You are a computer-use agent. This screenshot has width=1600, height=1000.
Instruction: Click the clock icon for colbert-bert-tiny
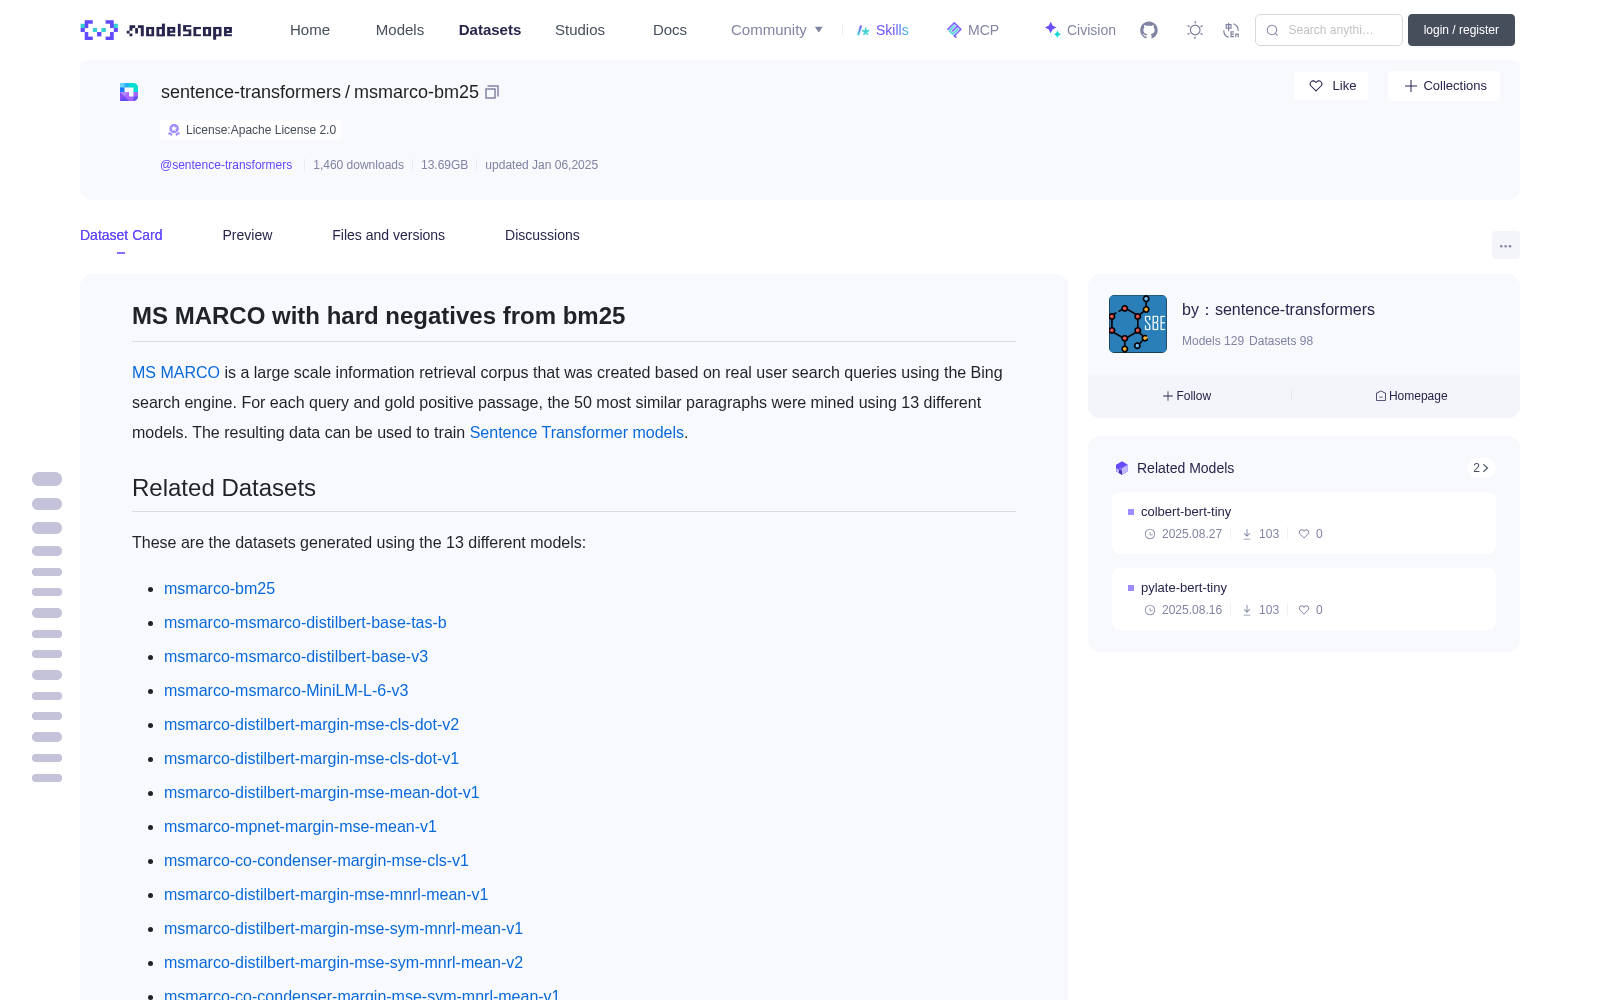(1150, 534)
